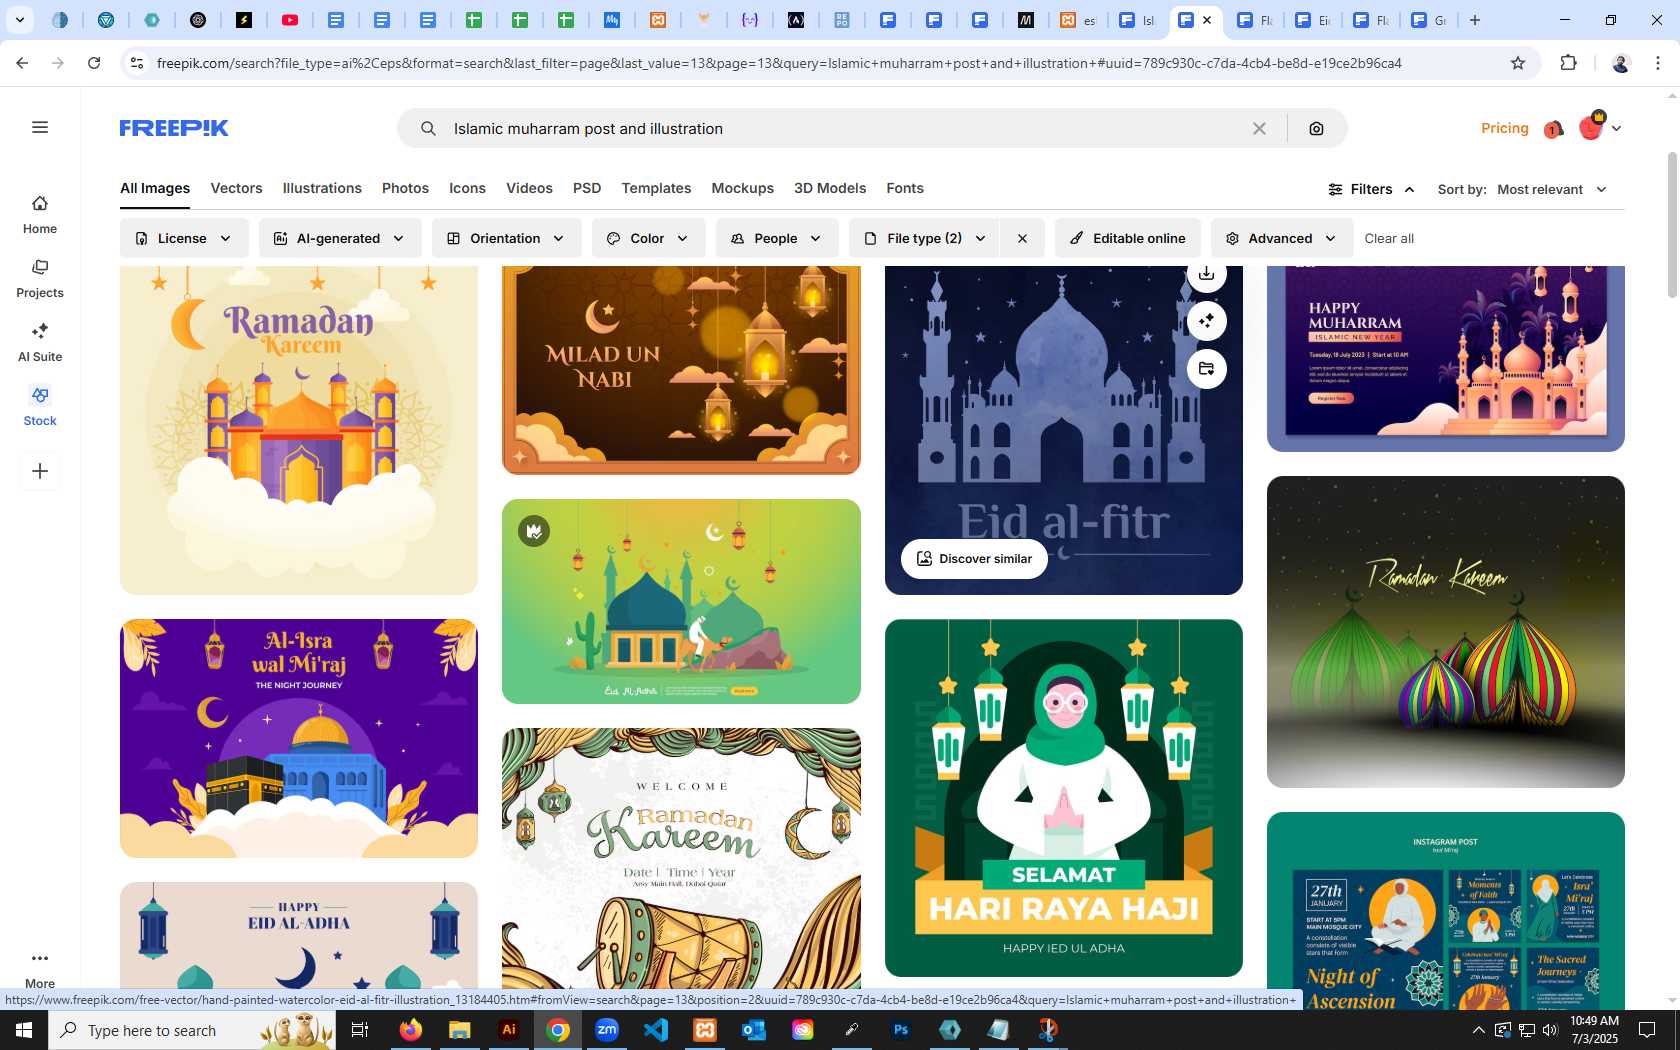1680x1050 pixels.
Task: Go to Home in the sidebar
Action: [40, 215]
